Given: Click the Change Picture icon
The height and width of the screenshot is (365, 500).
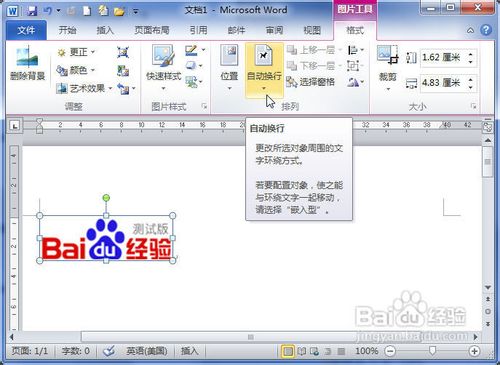Looking at the screenshot, I should 123,70.
